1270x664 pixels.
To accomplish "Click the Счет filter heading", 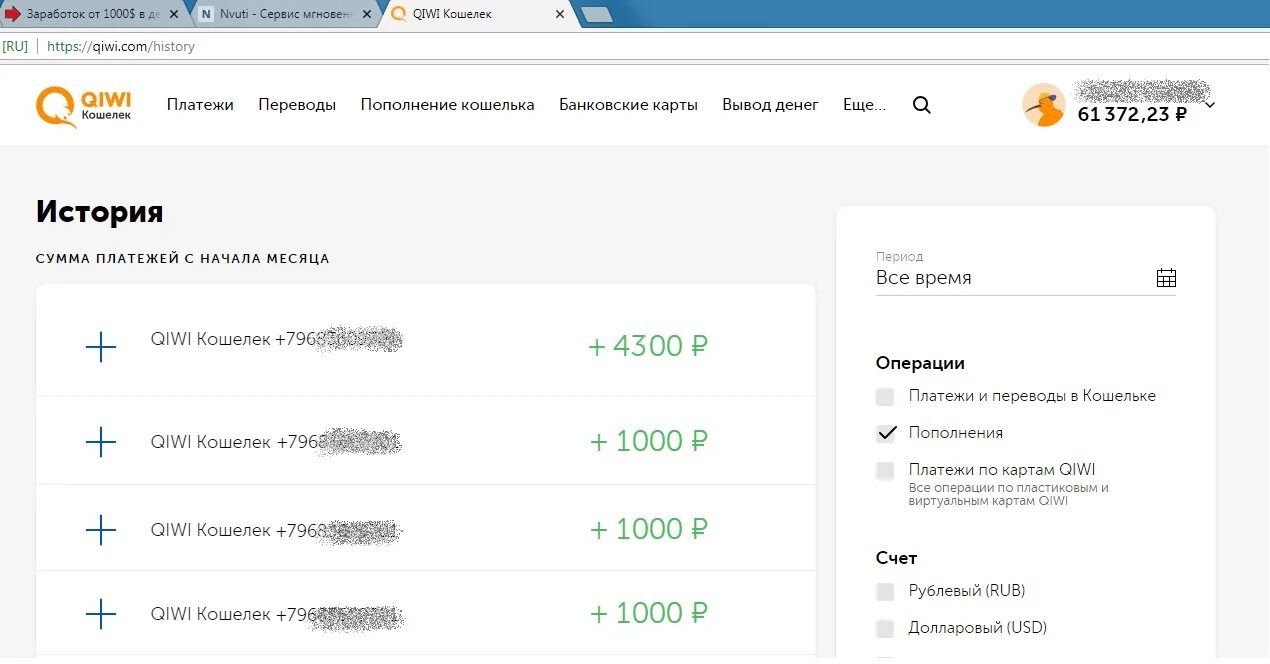I will [896, 558].
